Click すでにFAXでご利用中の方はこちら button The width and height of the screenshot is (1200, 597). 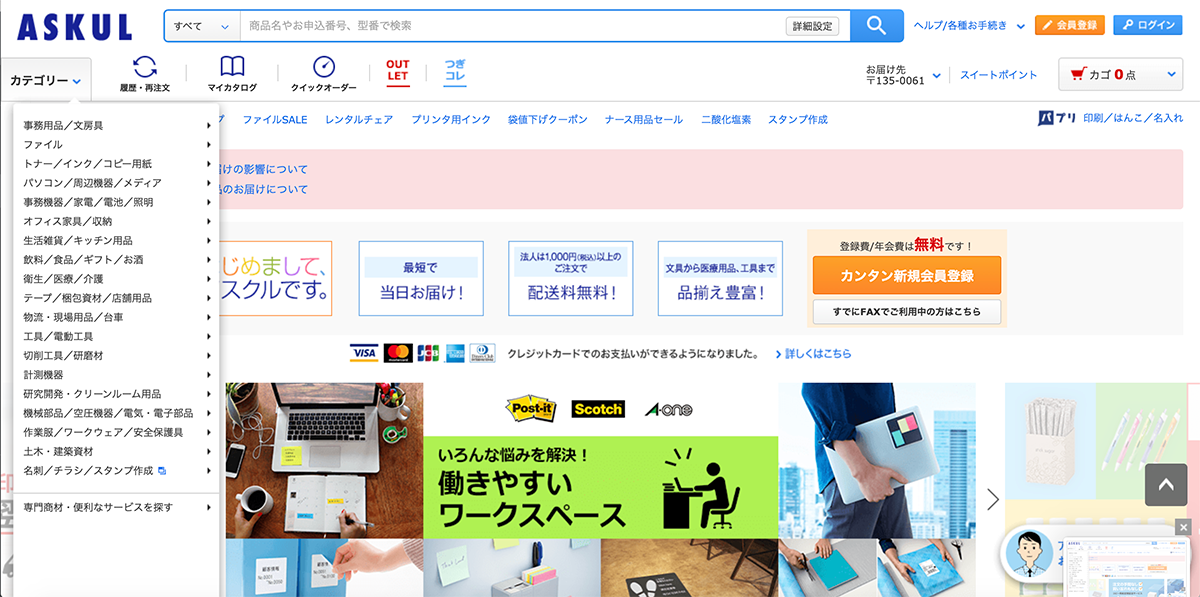(x=907, y=311)
